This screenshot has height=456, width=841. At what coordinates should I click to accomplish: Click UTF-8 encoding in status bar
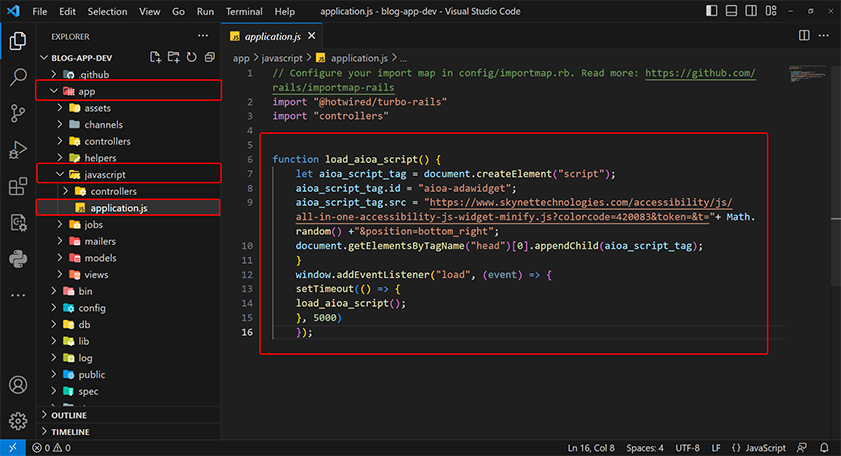[x=688, y=447]
